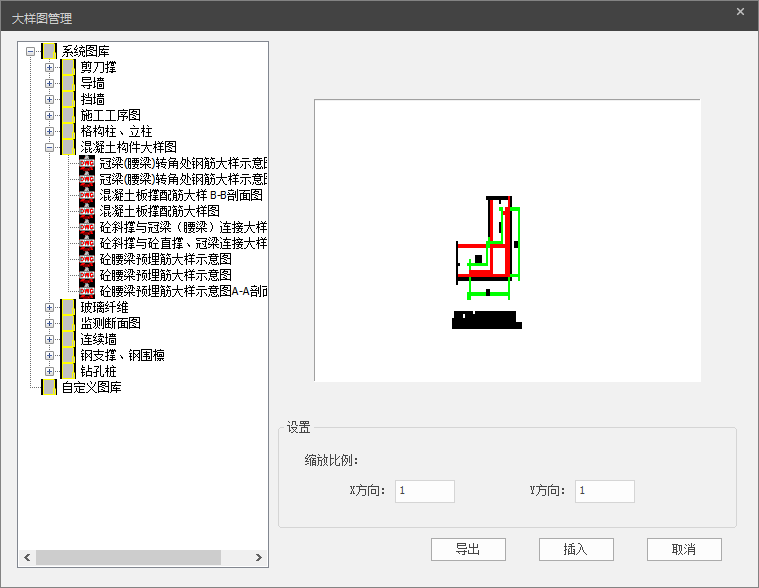
Task: Click the 玻璃纤维 folder icon
Action: pyautogui.click(x=68, y=307)
